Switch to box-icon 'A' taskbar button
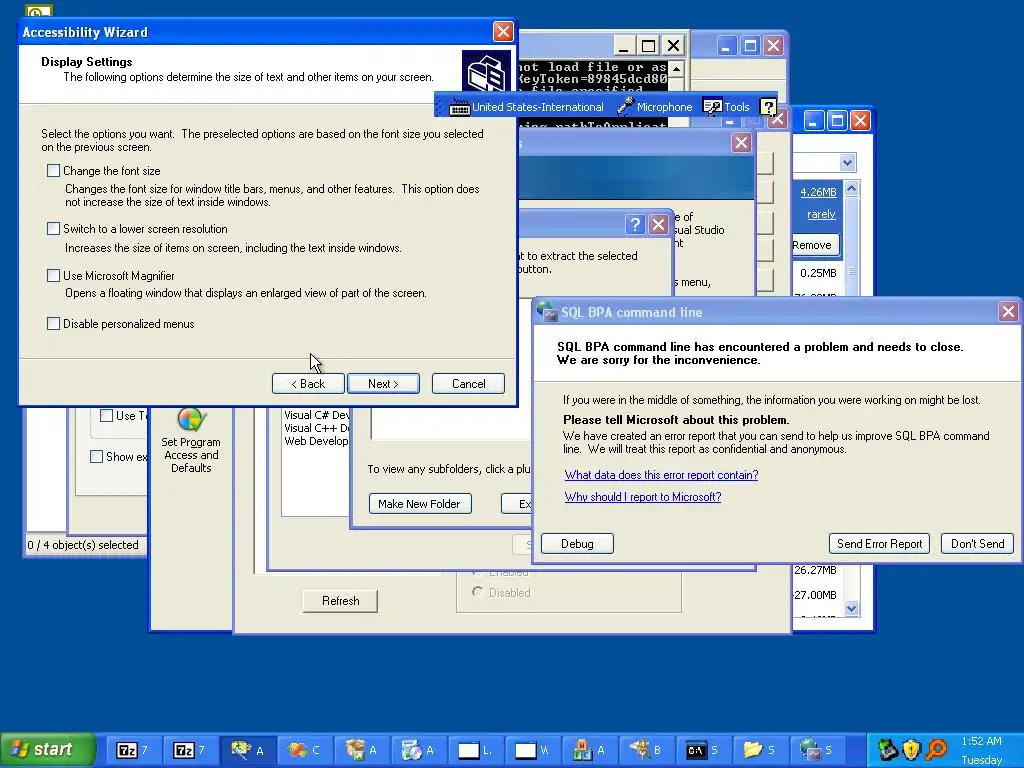This screenshot has height=768, width=1024. pyautogui.click(x=362, y=750)
